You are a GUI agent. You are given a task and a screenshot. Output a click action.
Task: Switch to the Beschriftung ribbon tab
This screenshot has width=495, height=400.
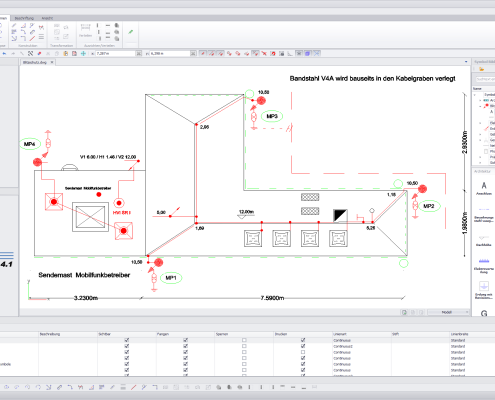click(x=24, y=18)
